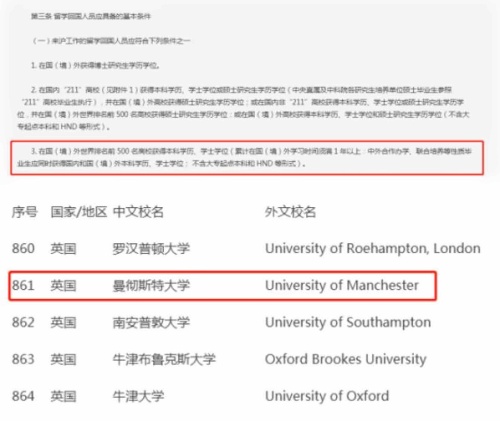
Task: Select the 外文校名 column header
Action: pyautogui.click(x=290, y=212)
